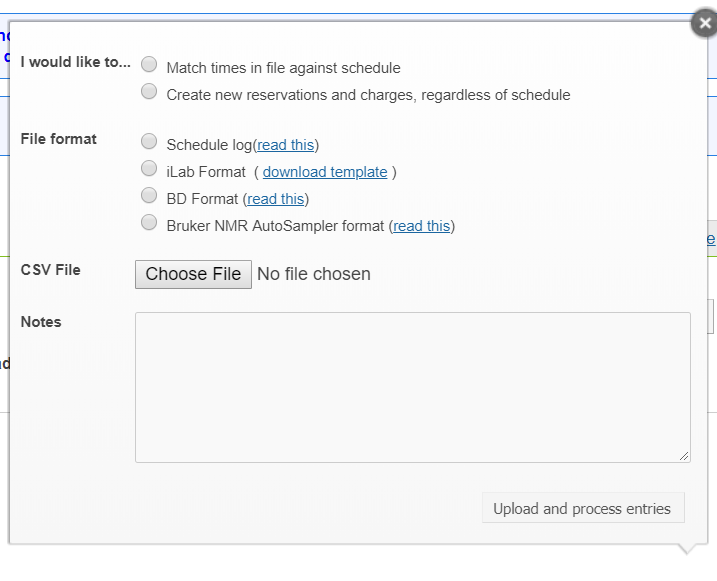
Task: Click the 'Bruker NMR AutoSampler format' label text
Action: (x=275, y=226)
